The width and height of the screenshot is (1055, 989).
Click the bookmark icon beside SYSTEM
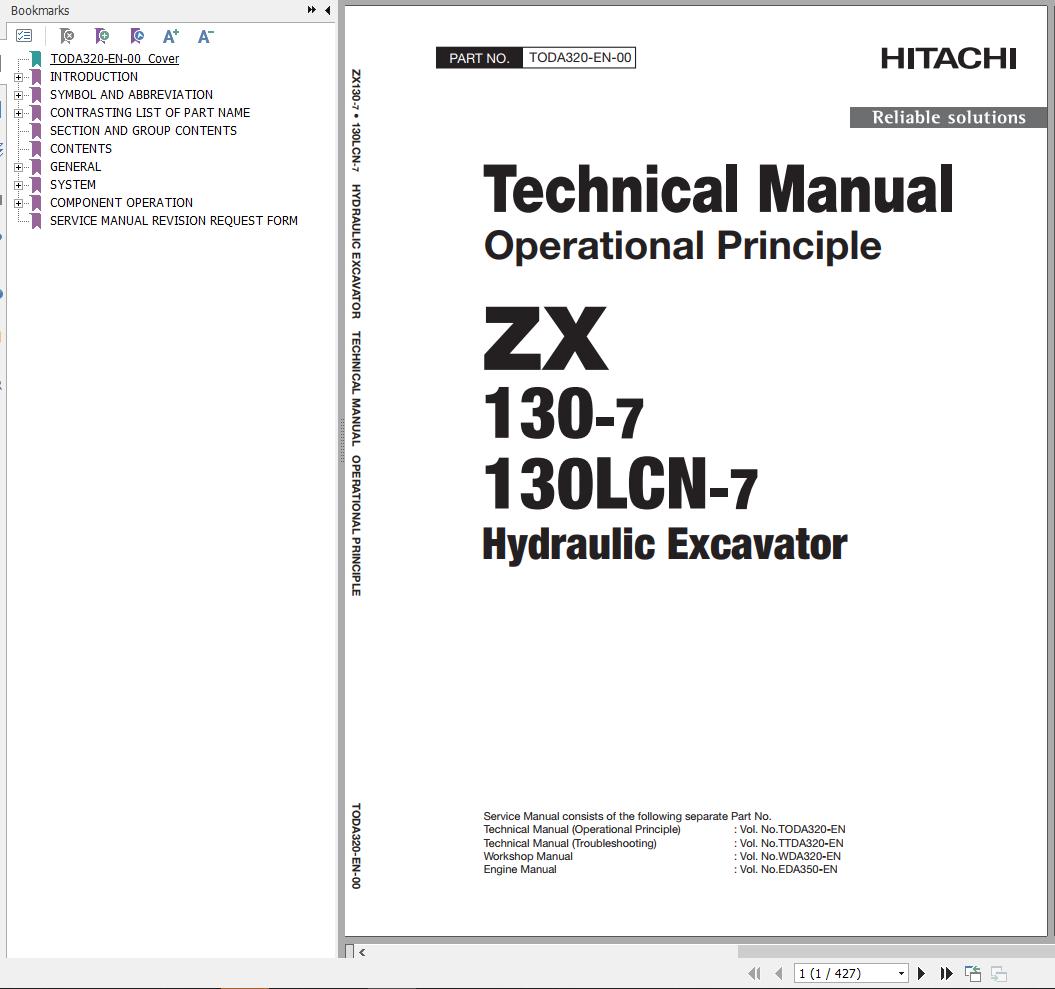(x=36, y=184)
